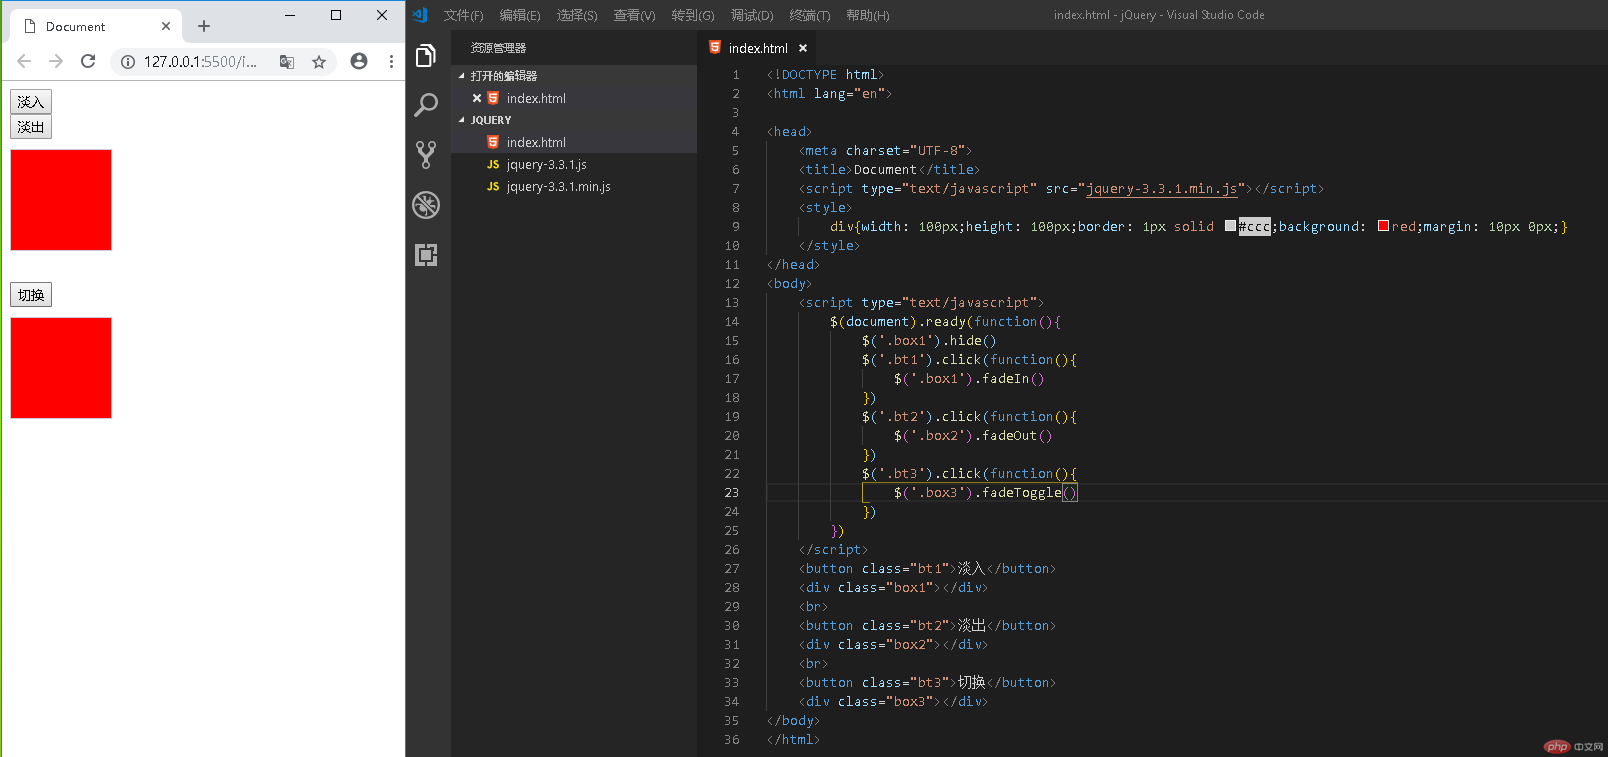Reload the browser page
Screen dimensions: 1608x757
click(88, 61)
